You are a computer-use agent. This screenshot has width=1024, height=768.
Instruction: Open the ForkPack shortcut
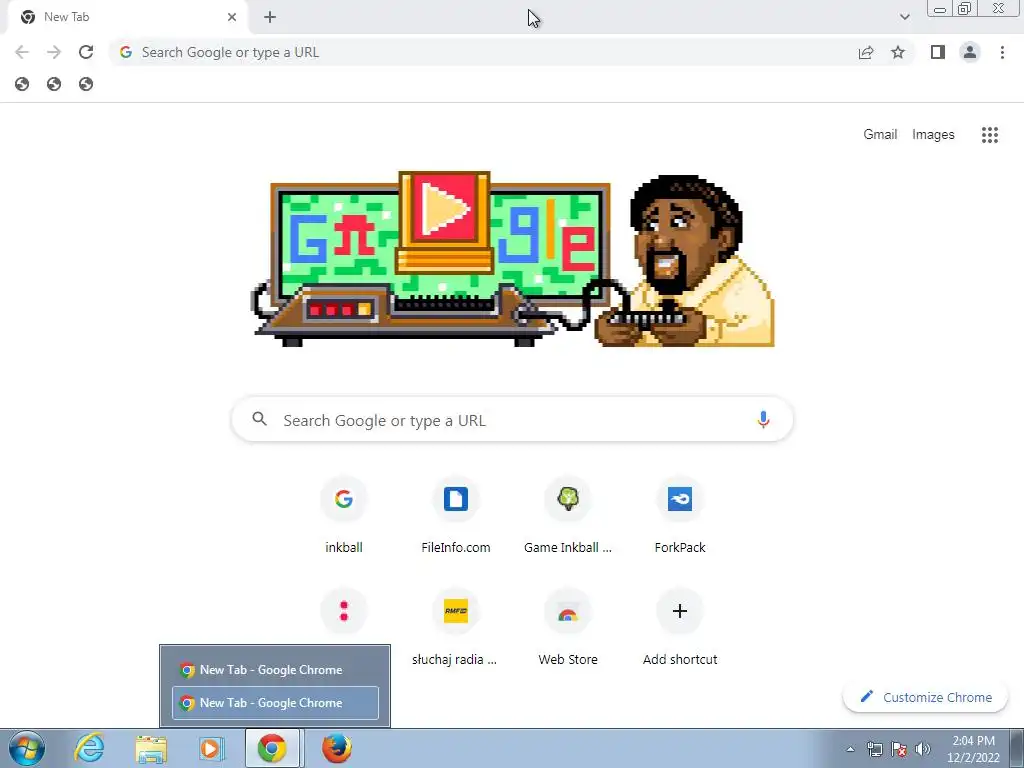point(680,516)
